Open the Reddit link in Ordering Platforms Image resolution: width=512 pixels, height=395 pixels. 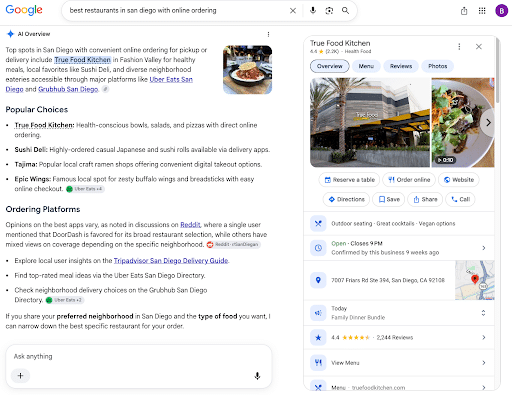pos(190,225)
